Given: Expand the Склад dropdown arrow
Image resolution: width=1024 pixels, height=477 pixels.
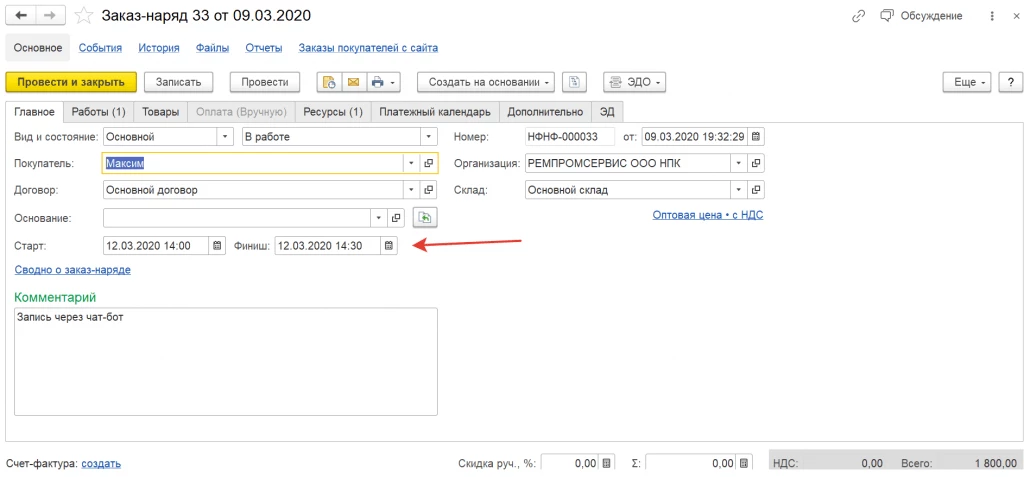Looking at the screenshot, I should pos(739,190).
